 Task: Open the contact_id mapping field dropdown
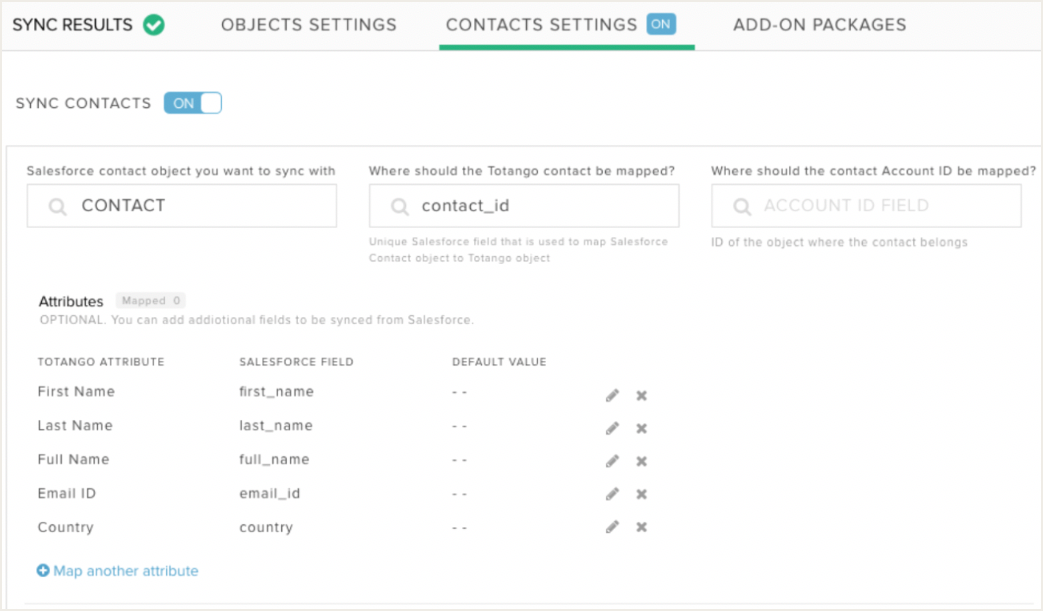(x=524, y=206)
